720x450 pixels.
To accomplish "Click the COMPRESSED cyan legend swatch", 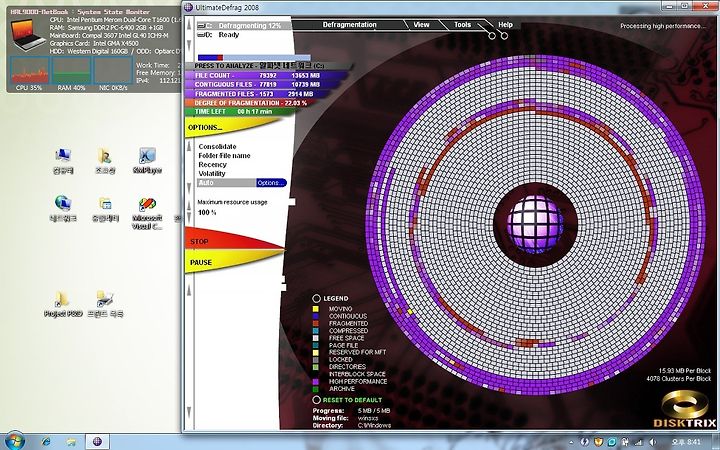I will (316, 331).
